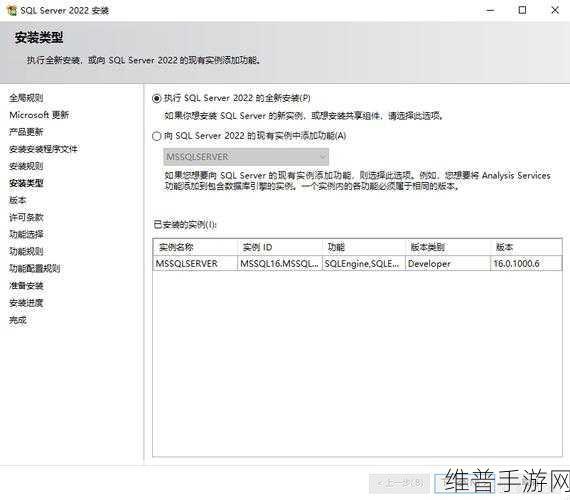Close the SQL Server 2022 setup window
570x500 pixels.
[x=555, y=10]
